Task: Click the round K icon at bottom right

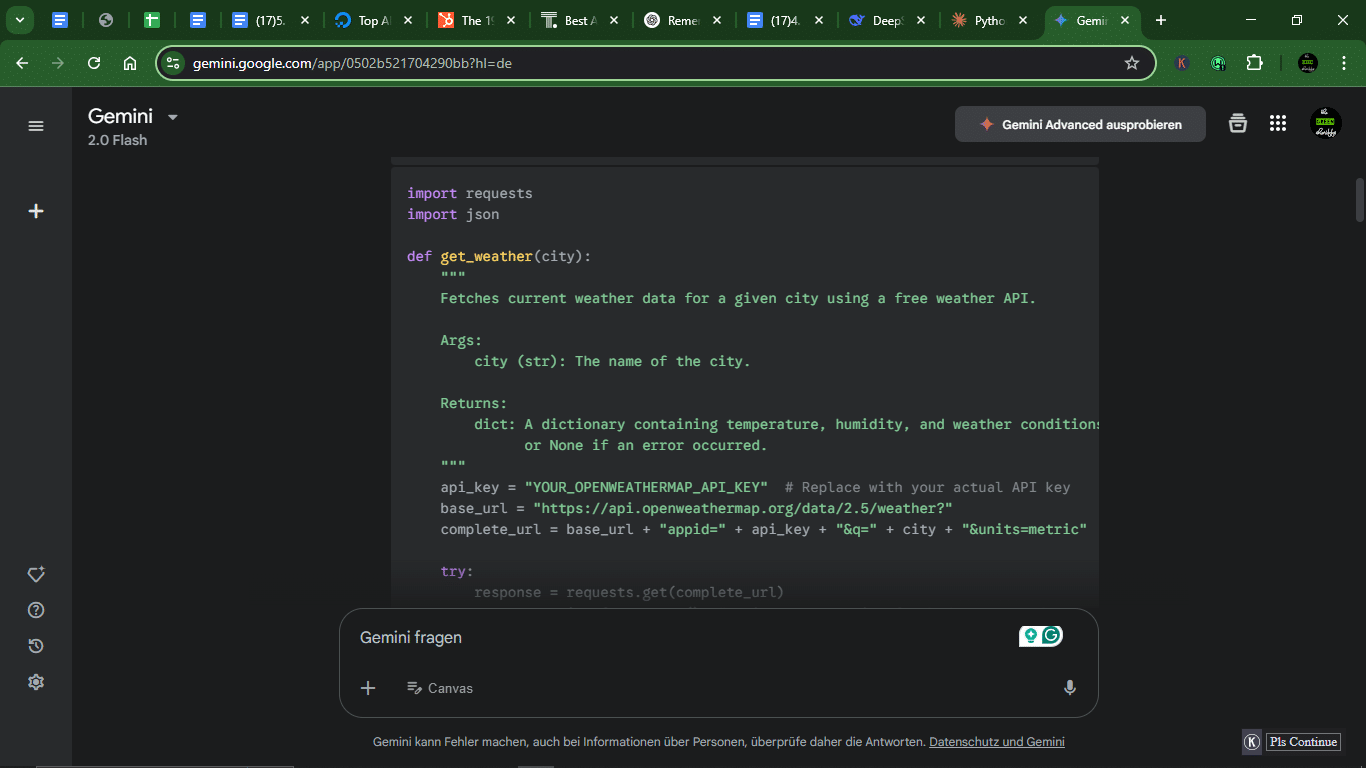Action: point(1252,742)
